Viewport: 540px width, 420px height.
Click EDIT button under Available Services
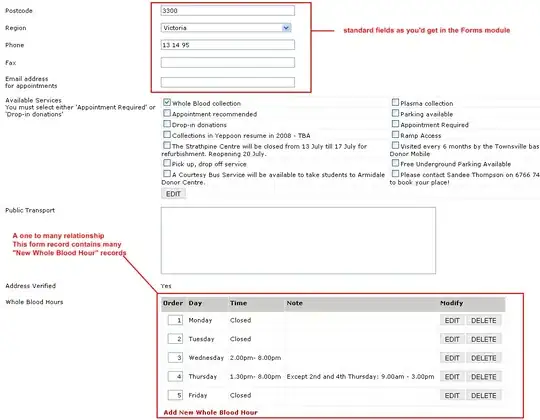(173, 194)
